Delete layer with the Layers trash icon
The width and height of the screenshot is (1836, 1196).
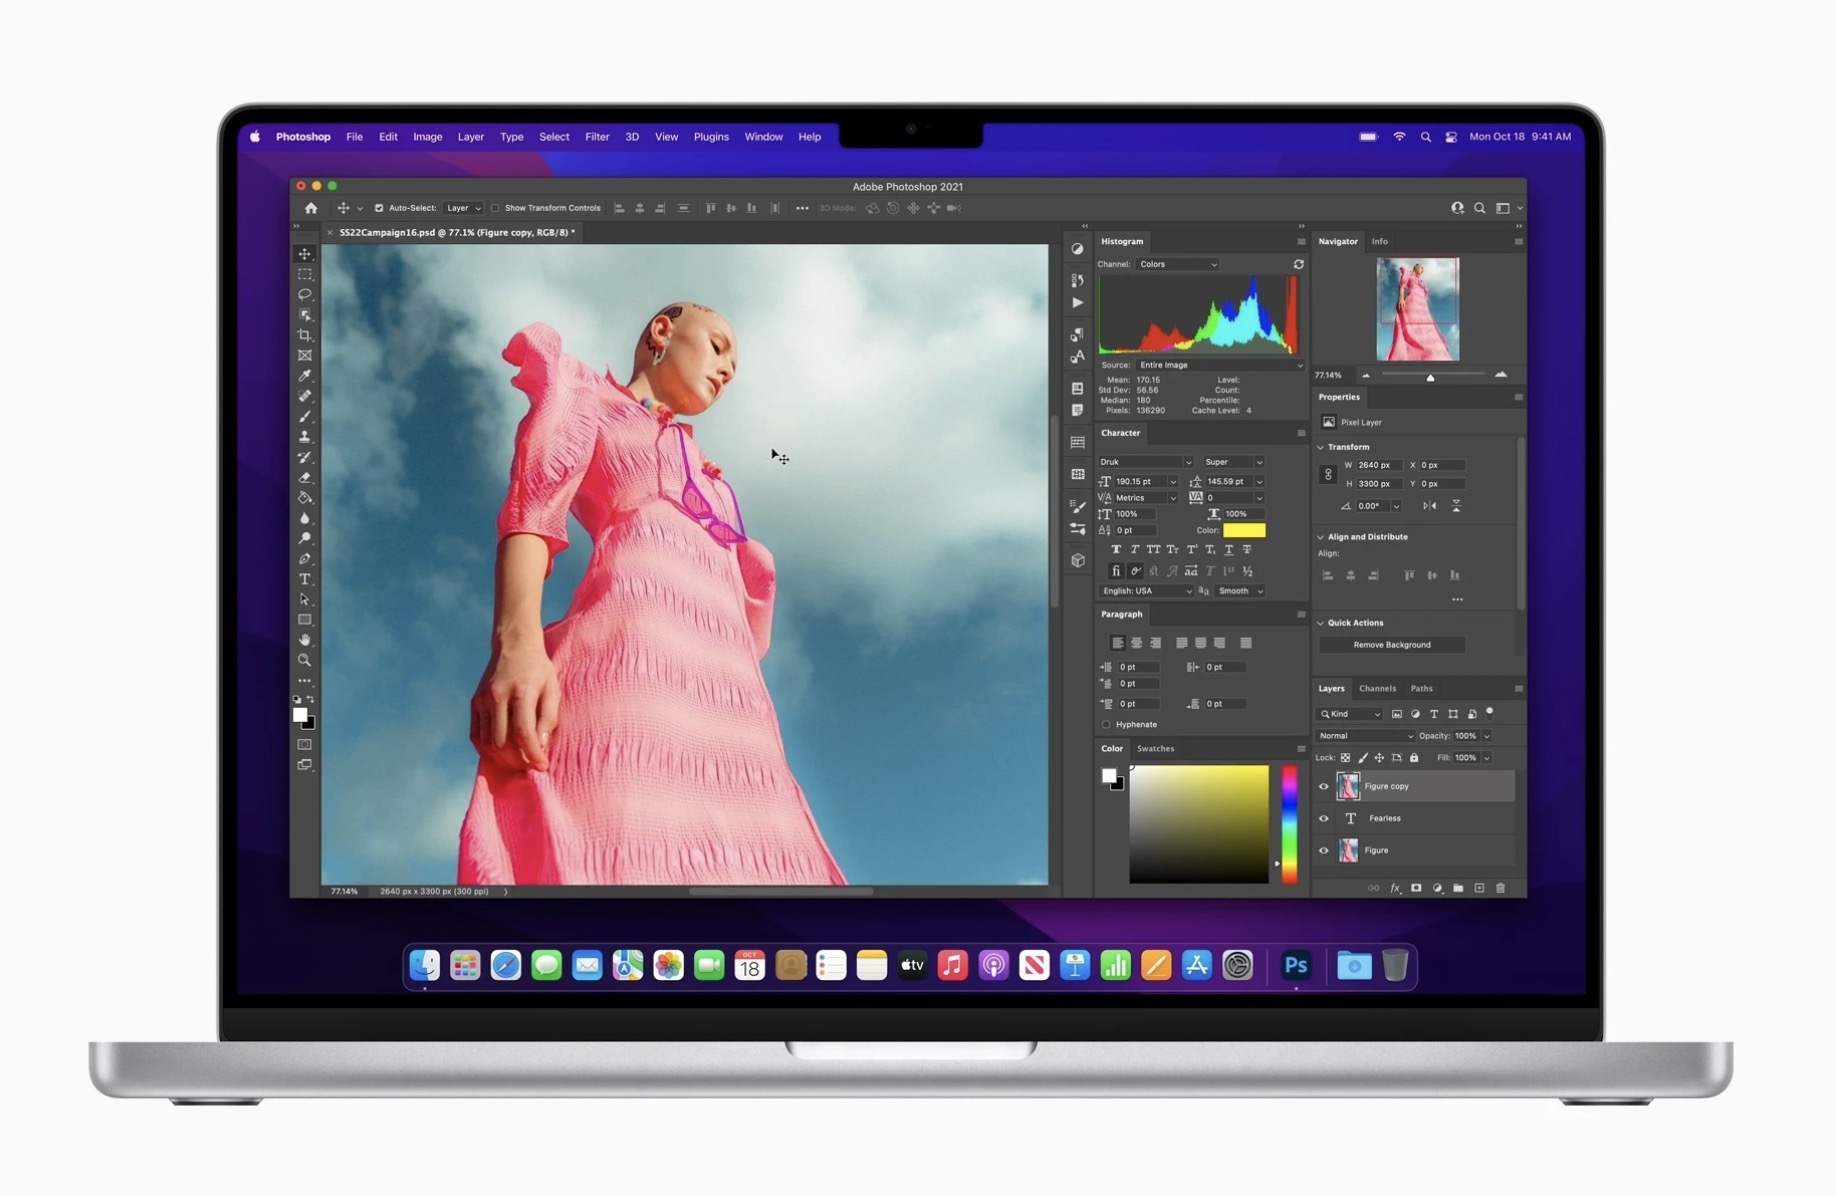1500,888
